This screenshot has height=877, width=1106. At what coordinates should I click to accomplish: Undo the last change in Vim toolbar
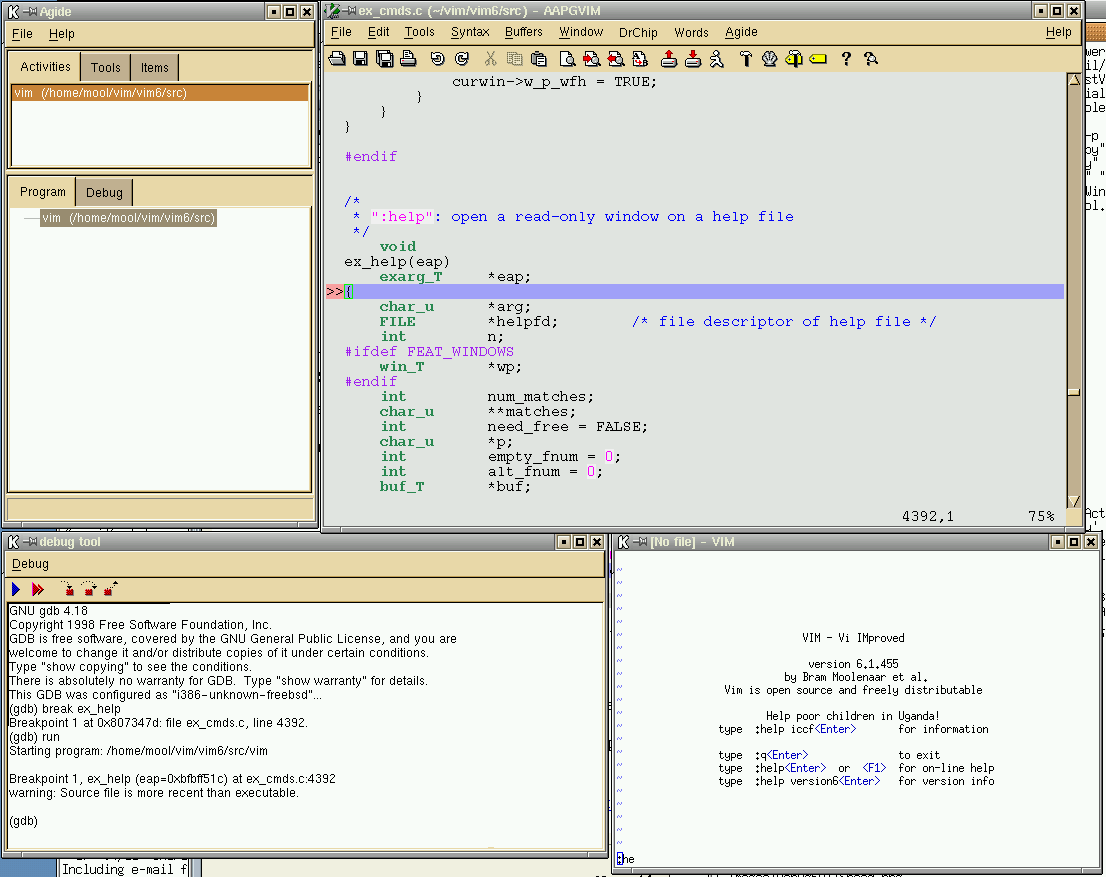point(437,59)
